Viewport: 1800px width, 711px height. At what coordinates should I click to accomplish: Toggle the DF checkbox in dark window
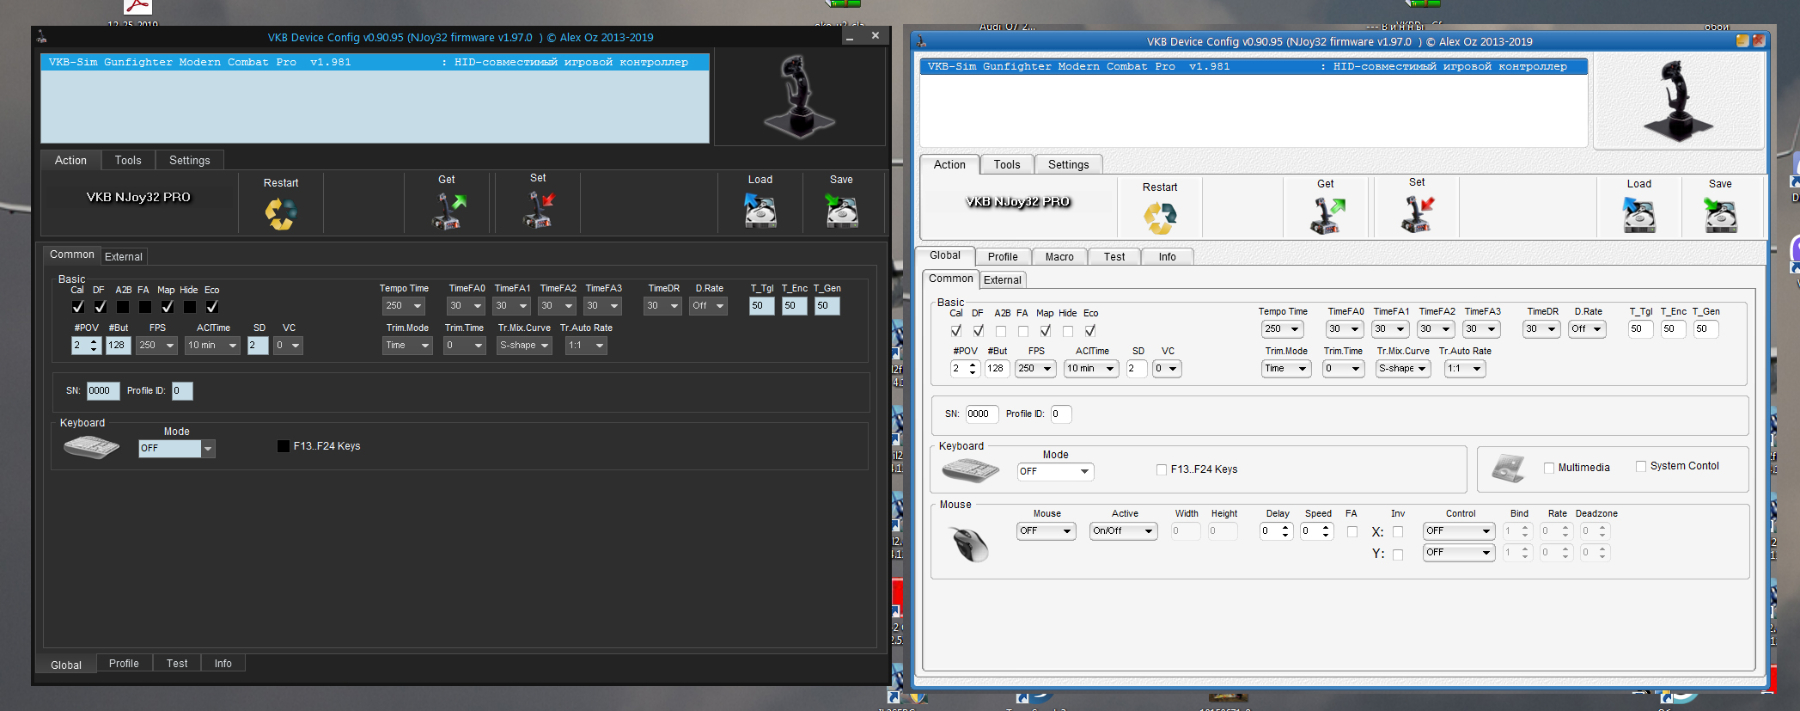click(100, 307)
